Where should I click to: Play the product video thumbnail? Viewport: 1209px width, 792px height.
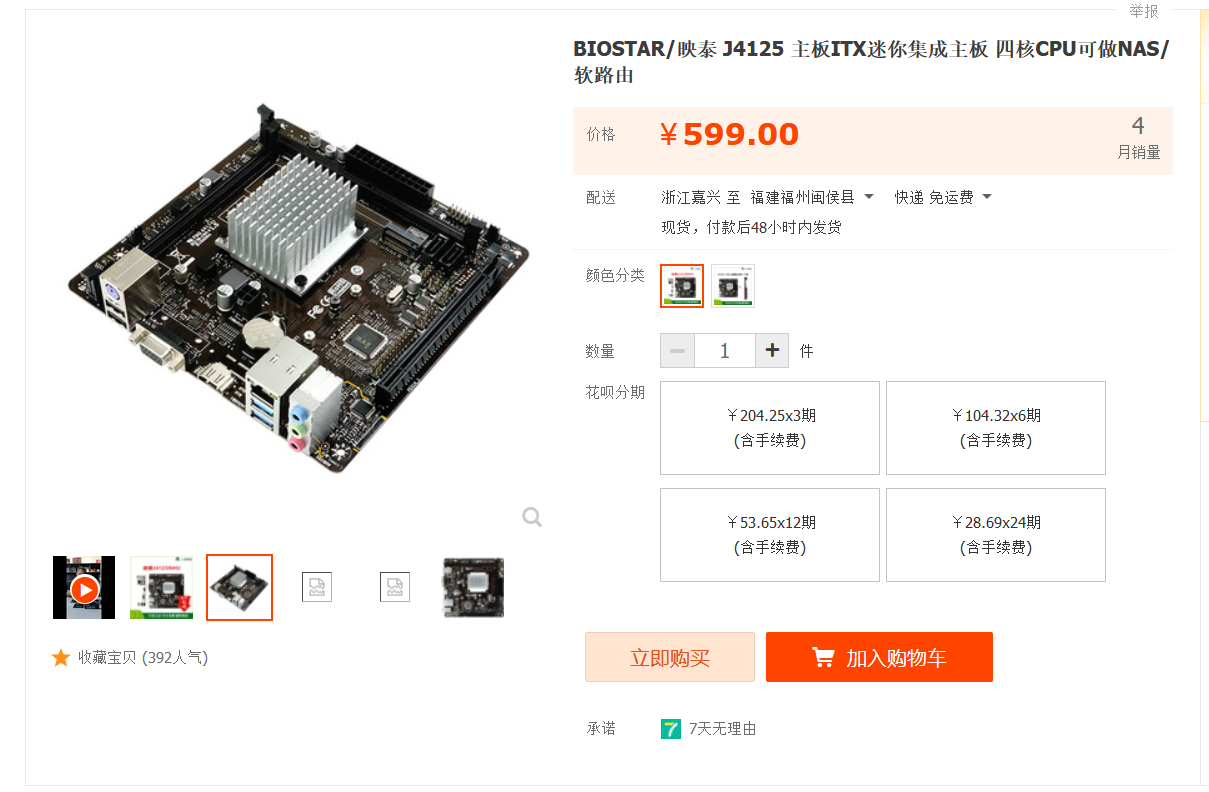point(84,588)
